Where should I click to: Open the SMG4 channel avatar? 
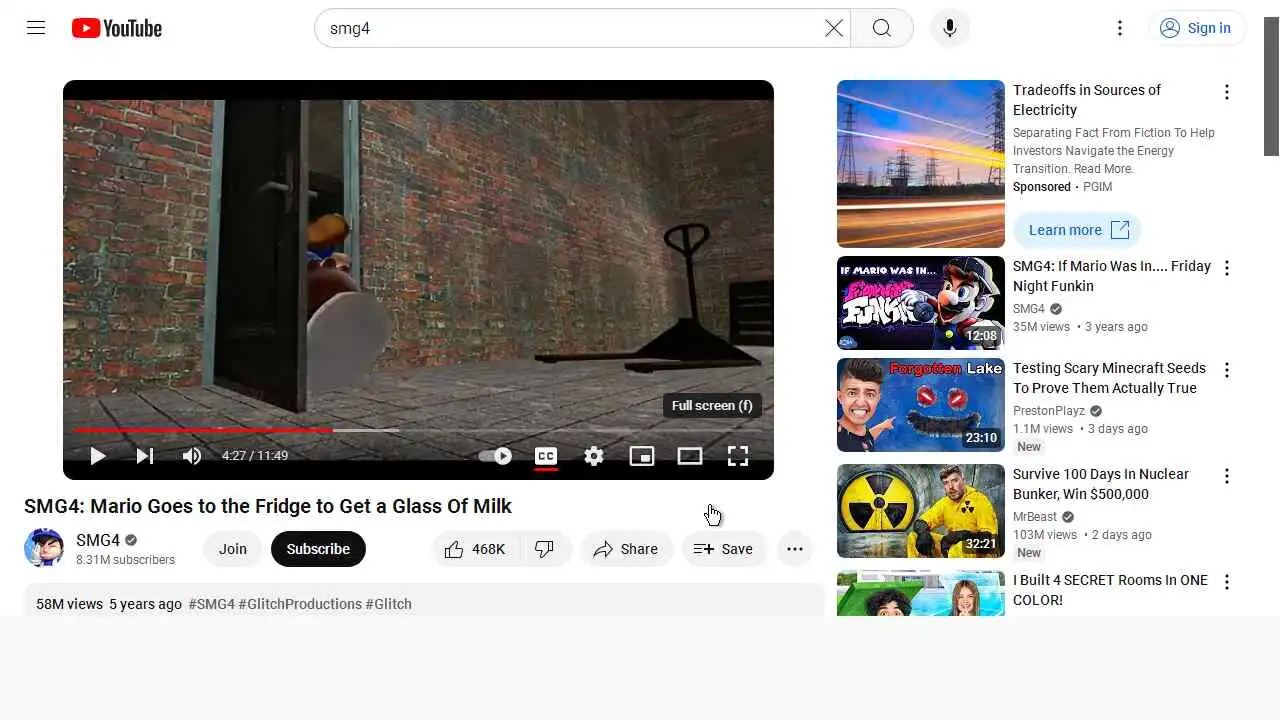(x=44, y=548)
